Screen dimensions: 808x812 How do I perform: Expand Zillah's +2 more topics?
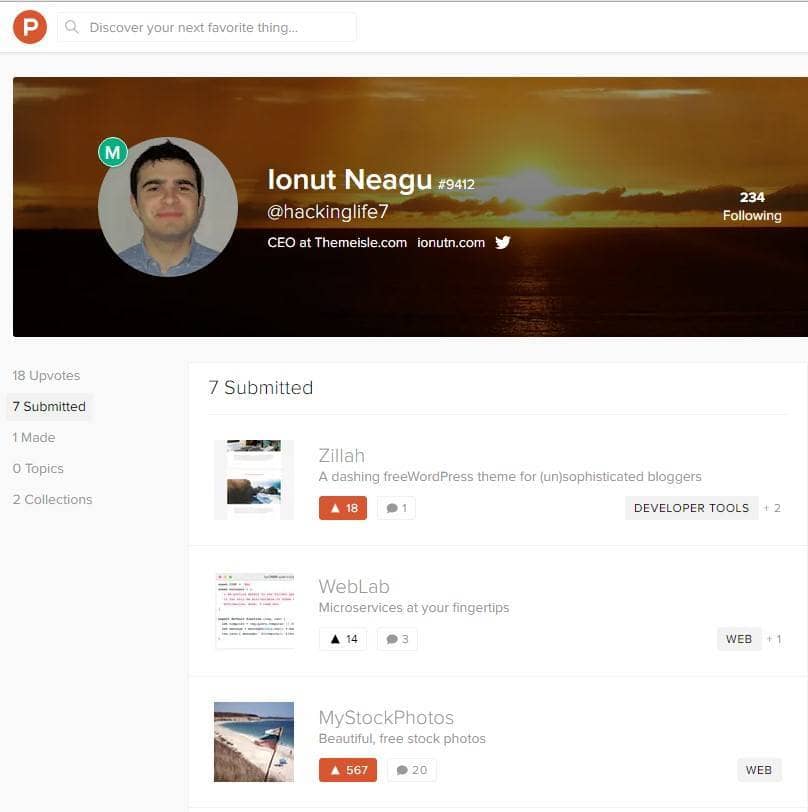click(x=772, y=508)
